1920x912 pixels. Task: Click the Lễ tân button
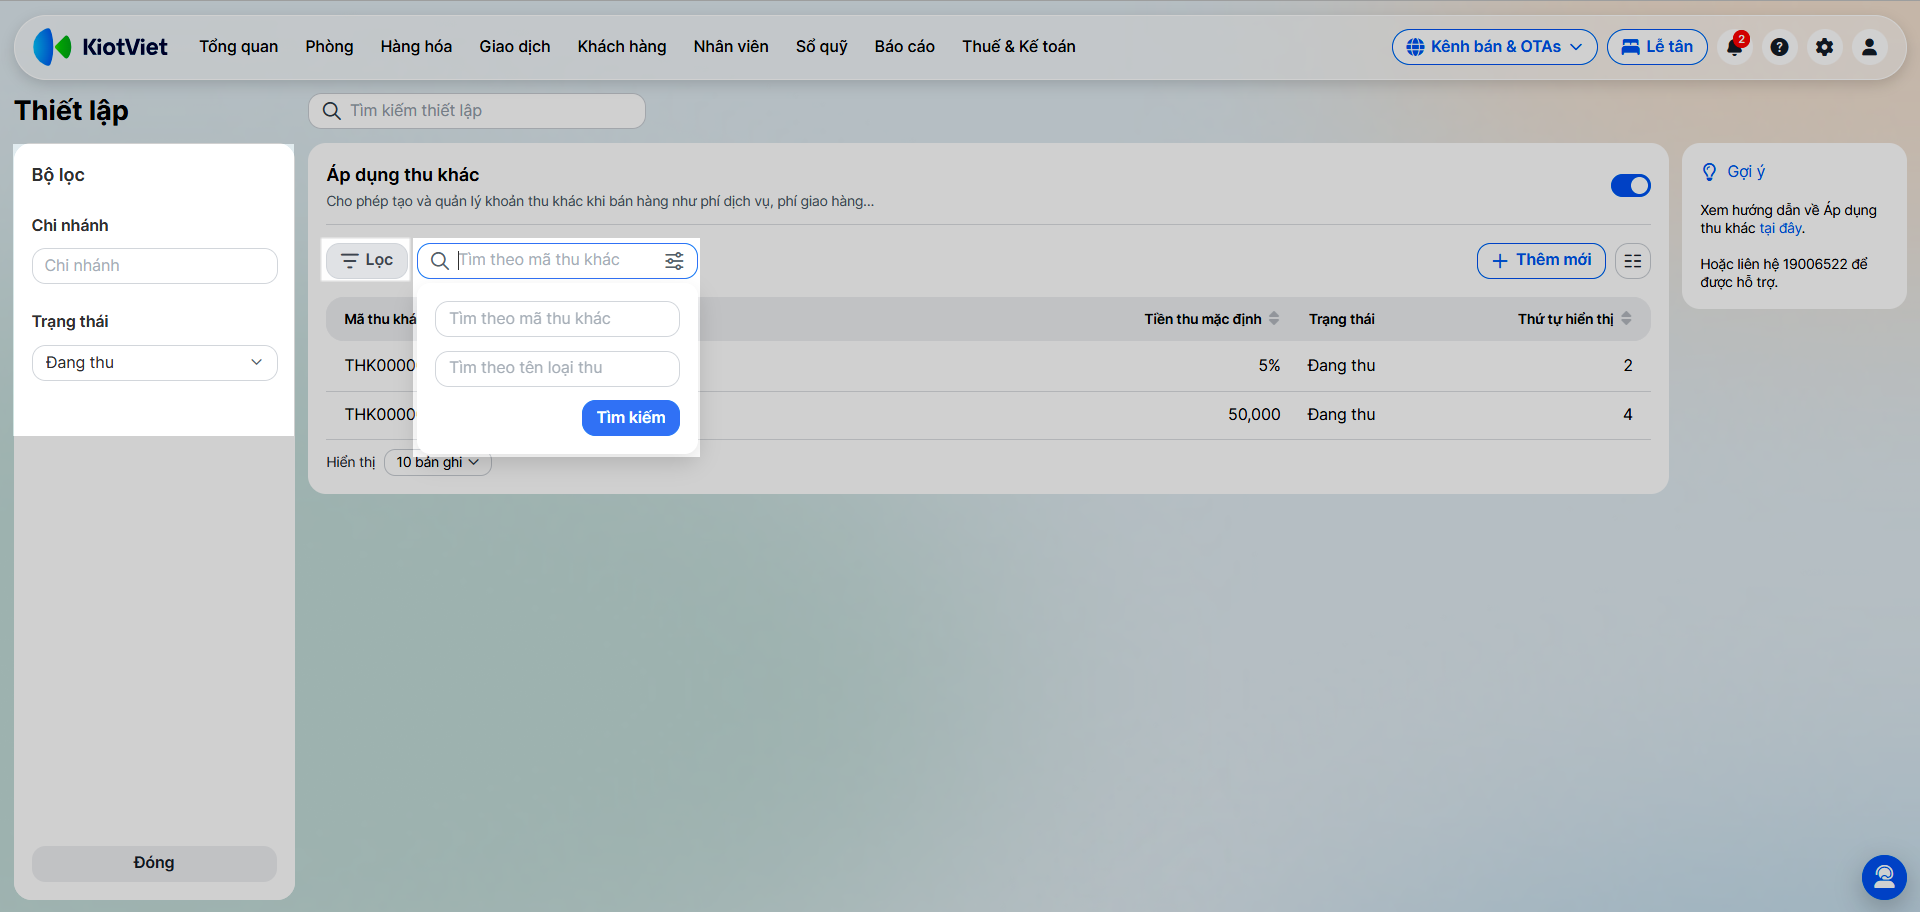click(x=1657, y=47)
